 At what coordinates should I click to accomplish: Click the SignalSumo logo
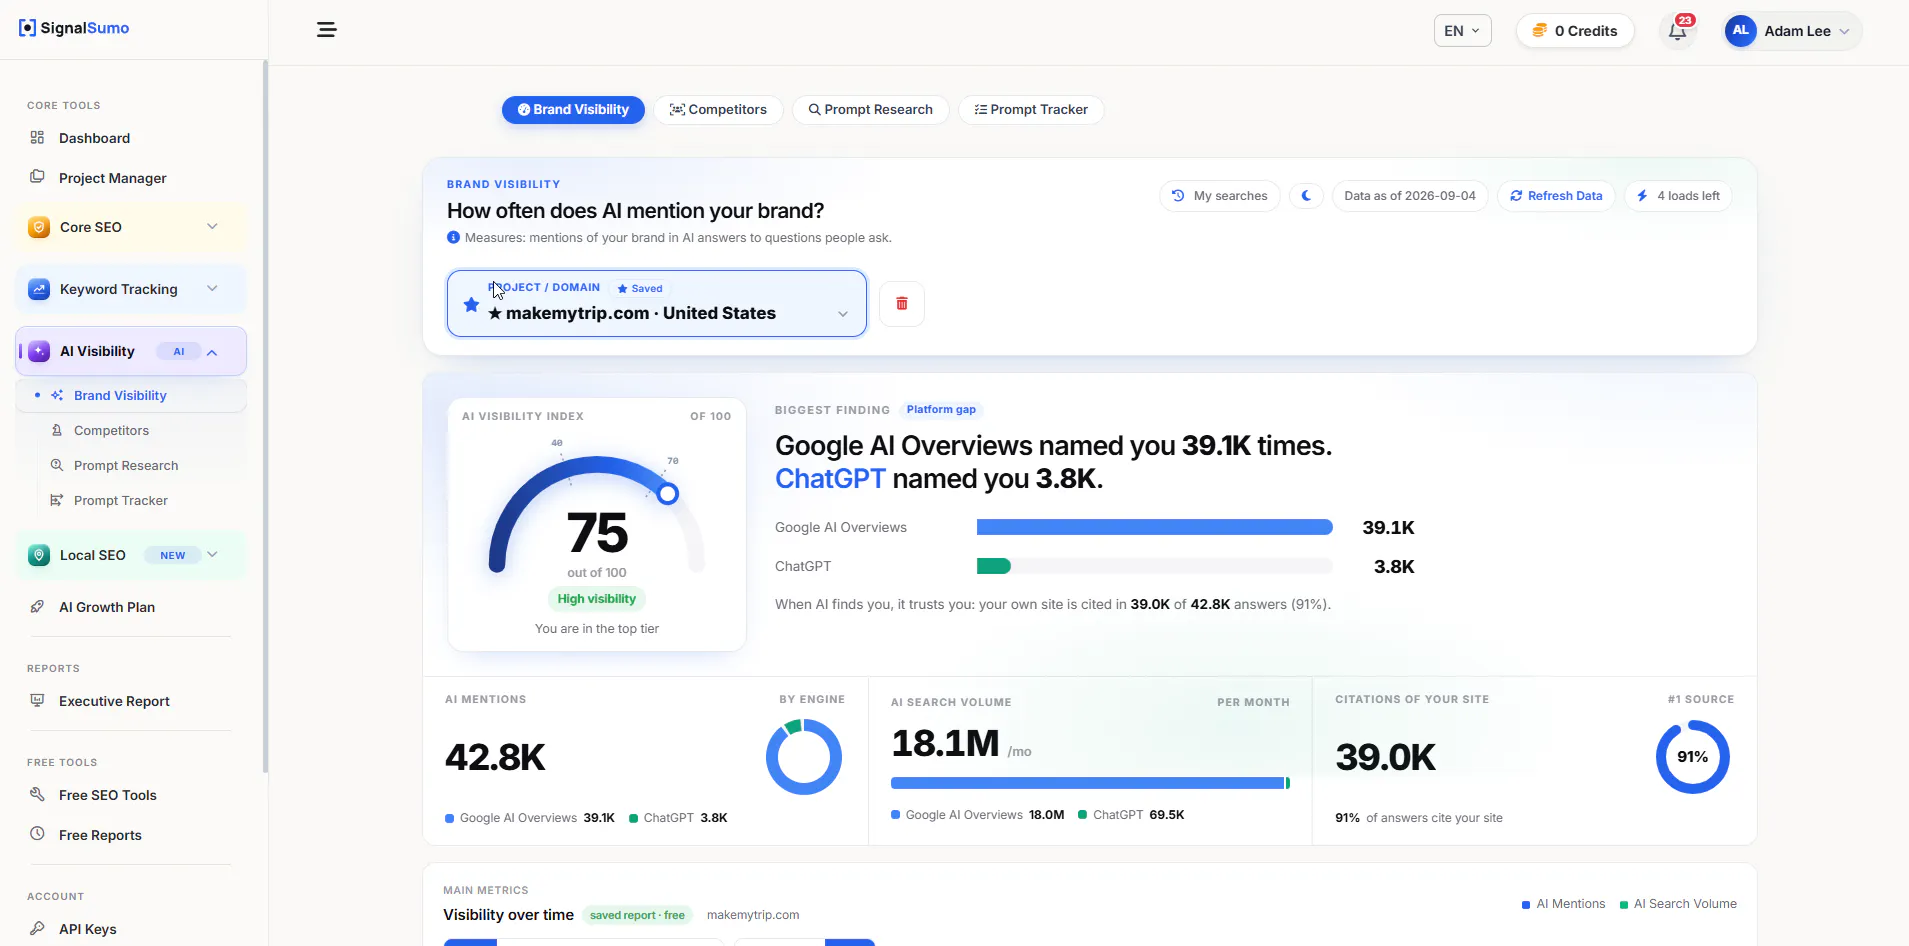click(x=74, y=28)
